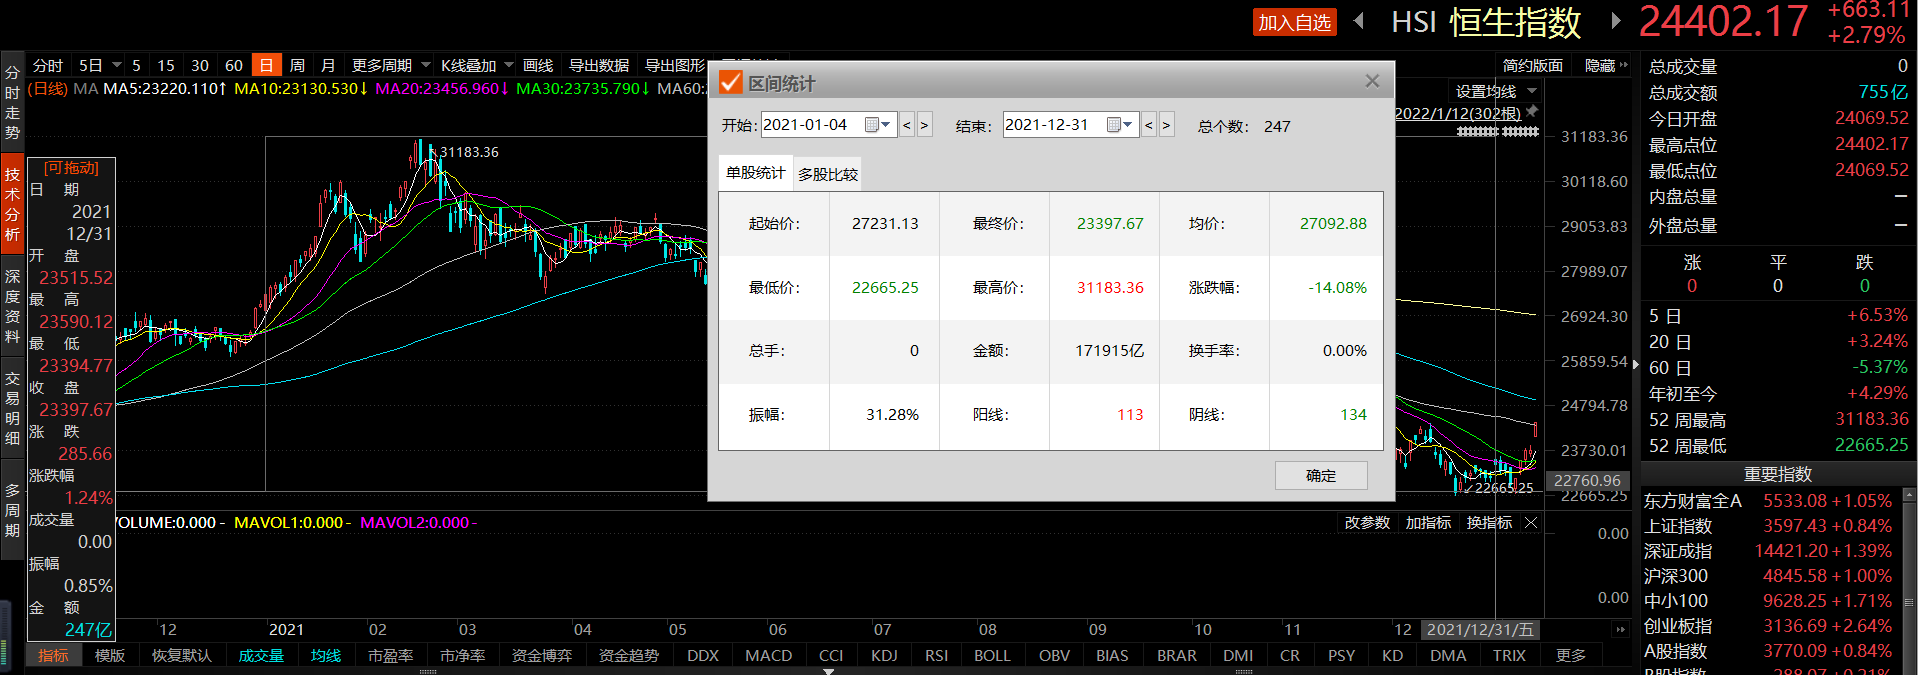Image resolution: width=1918 pixels, height=675 pixels.
Task: Switch the chart to the 周 weekly period
Action: tap(297, 65)
